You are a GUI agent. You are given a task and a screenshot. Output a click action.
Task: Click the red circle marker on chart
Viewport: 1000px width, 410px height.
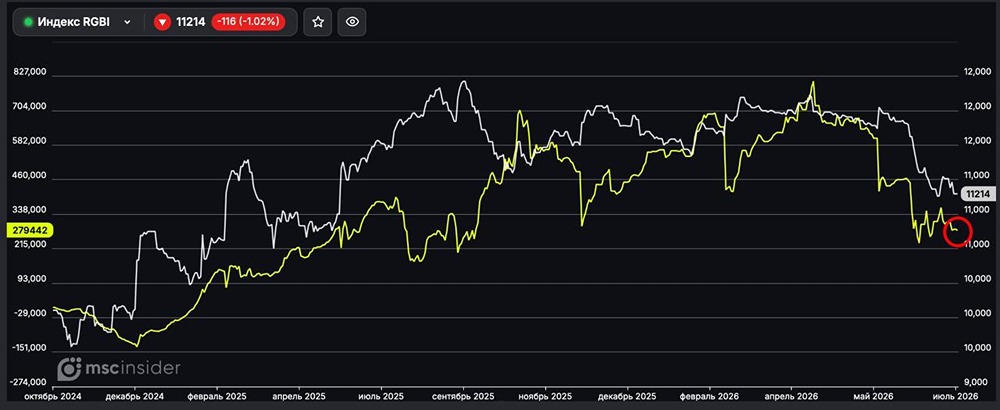tap(957, 231)
